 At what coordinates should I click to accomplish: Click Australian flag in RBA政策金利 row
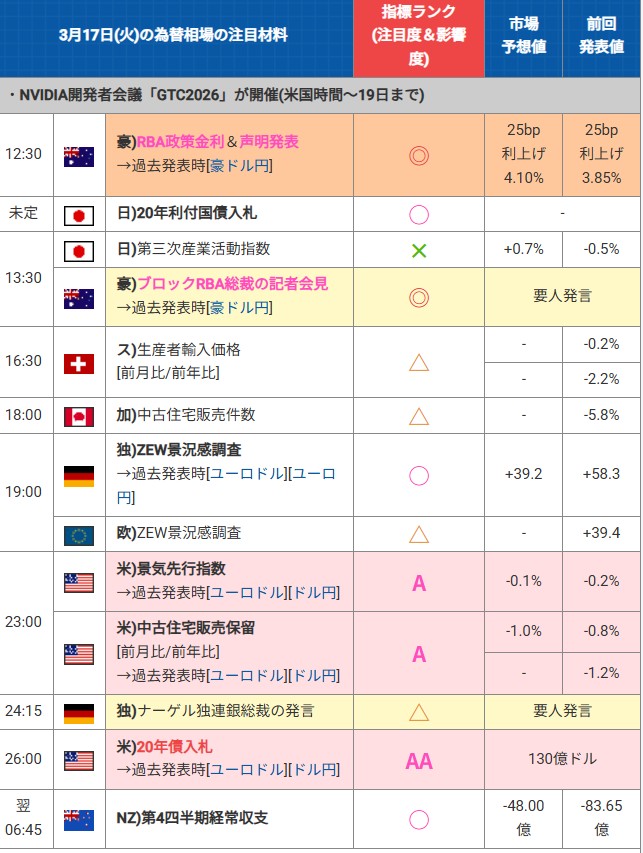point(79,155)
